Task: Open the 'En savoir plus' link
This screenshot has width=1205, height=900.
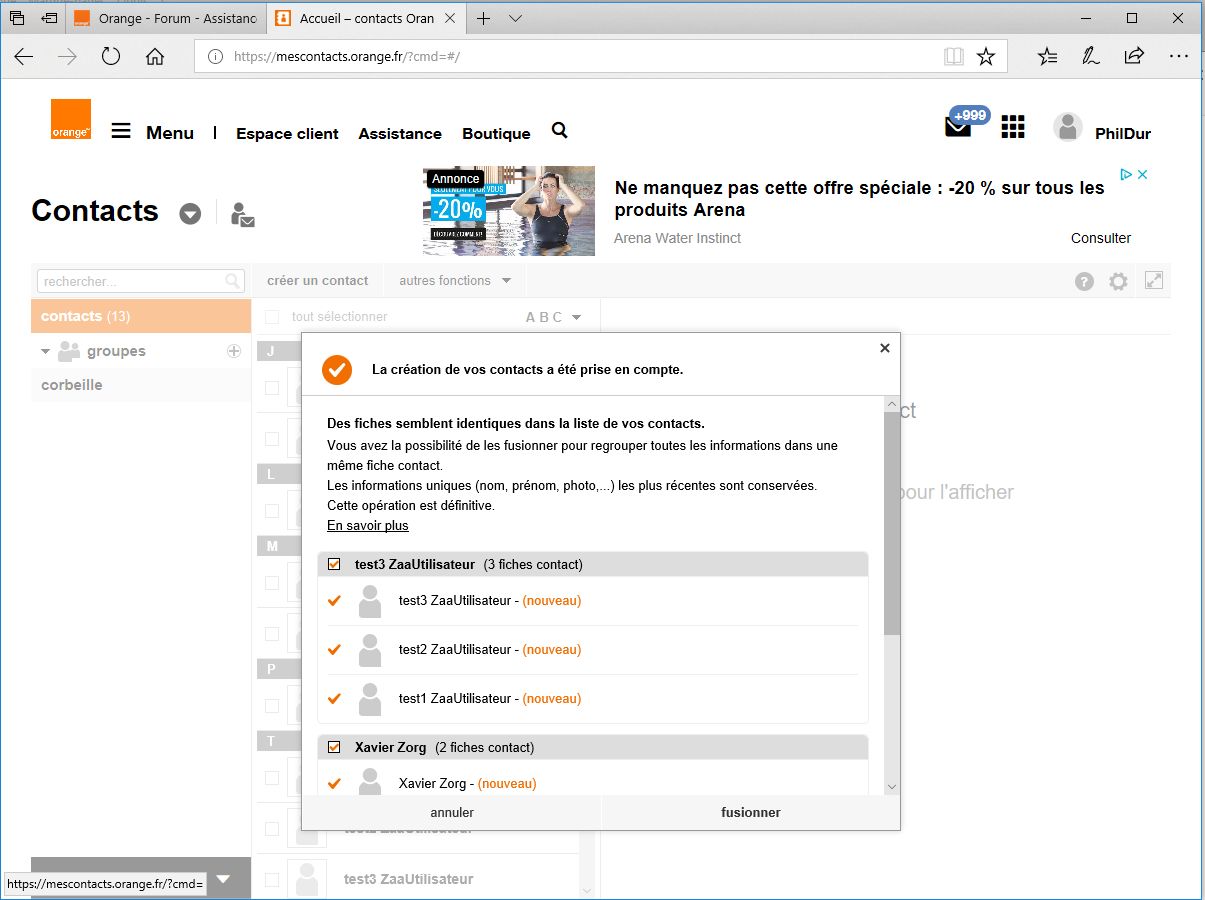Action: (x=367, y=526)
